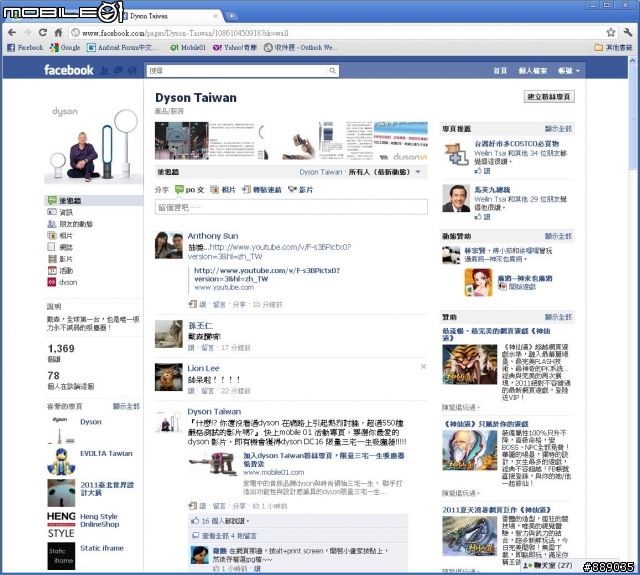Click the search magnifier button
The height and width of the screenshot is (575, 640).
point(333,71)
